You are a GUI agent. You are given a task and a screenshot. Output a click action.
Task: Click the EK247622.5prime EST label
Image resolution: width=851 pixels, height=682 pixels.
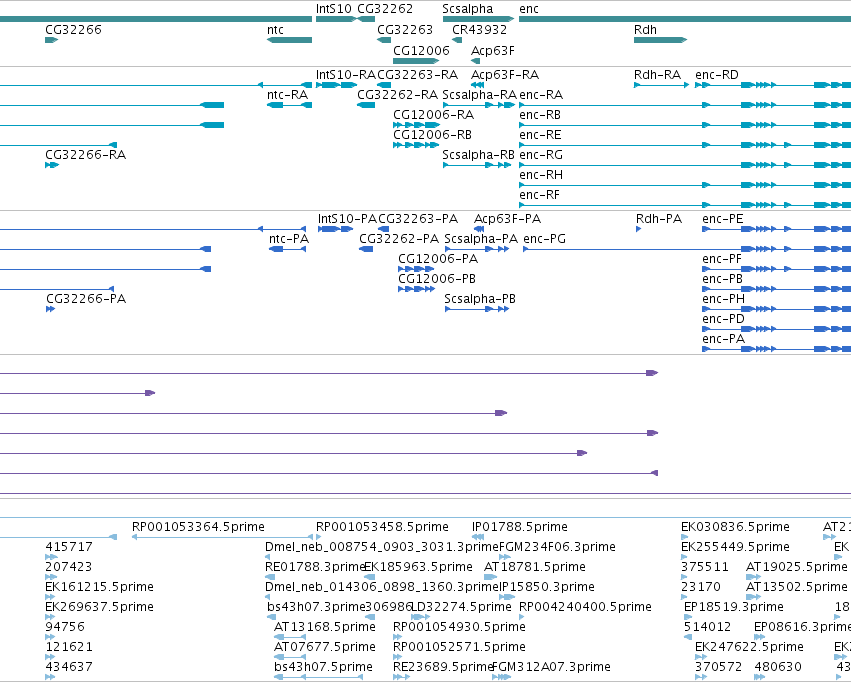click(x=749, y=647)
